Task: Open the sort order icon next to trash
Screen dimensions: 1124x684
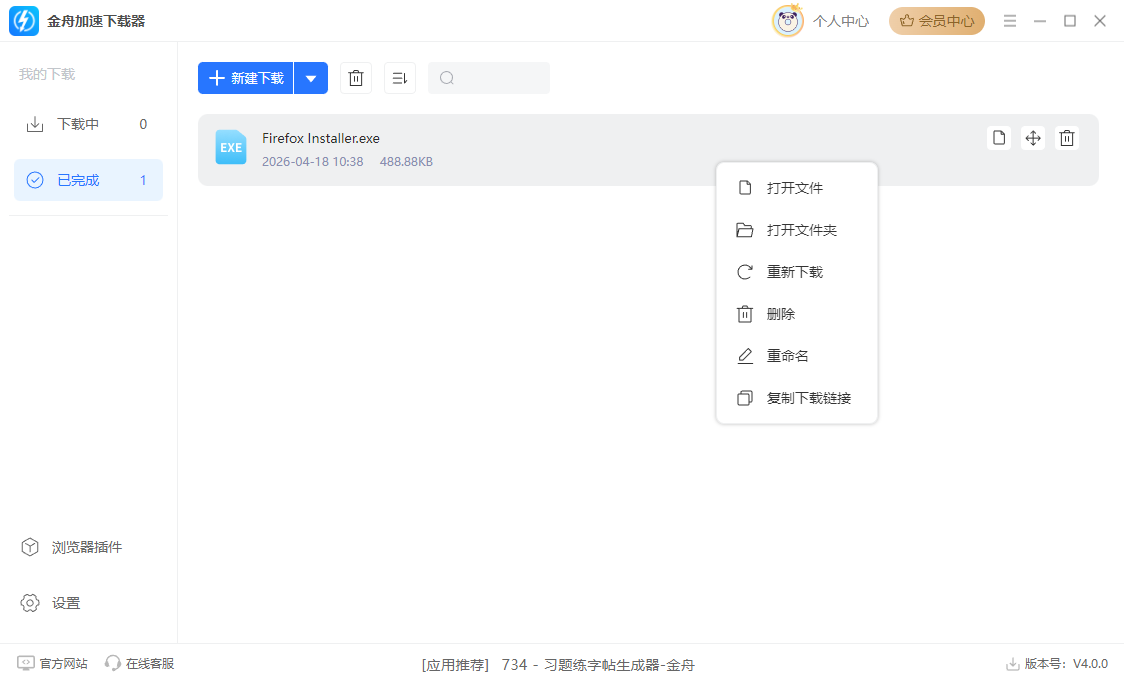Action: [x=399, y=77]
